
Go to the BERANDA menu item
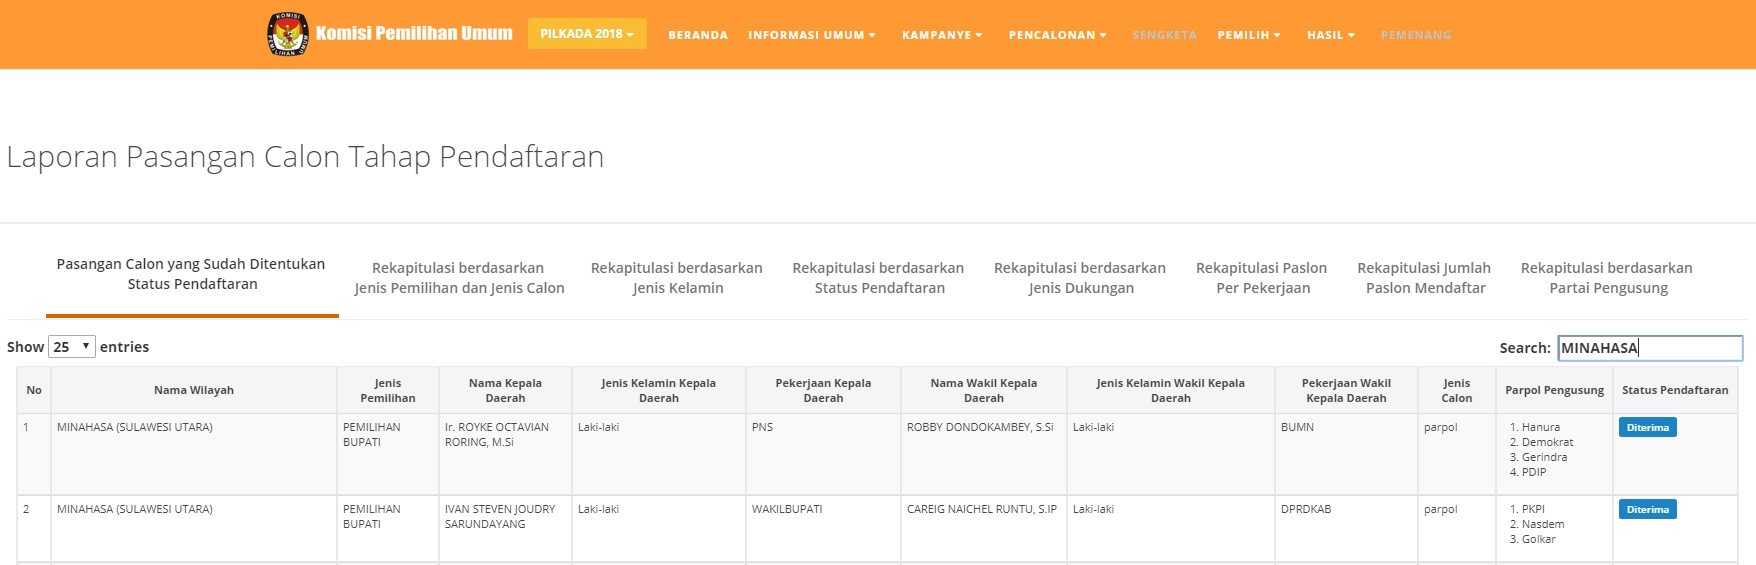coord(698,35)
